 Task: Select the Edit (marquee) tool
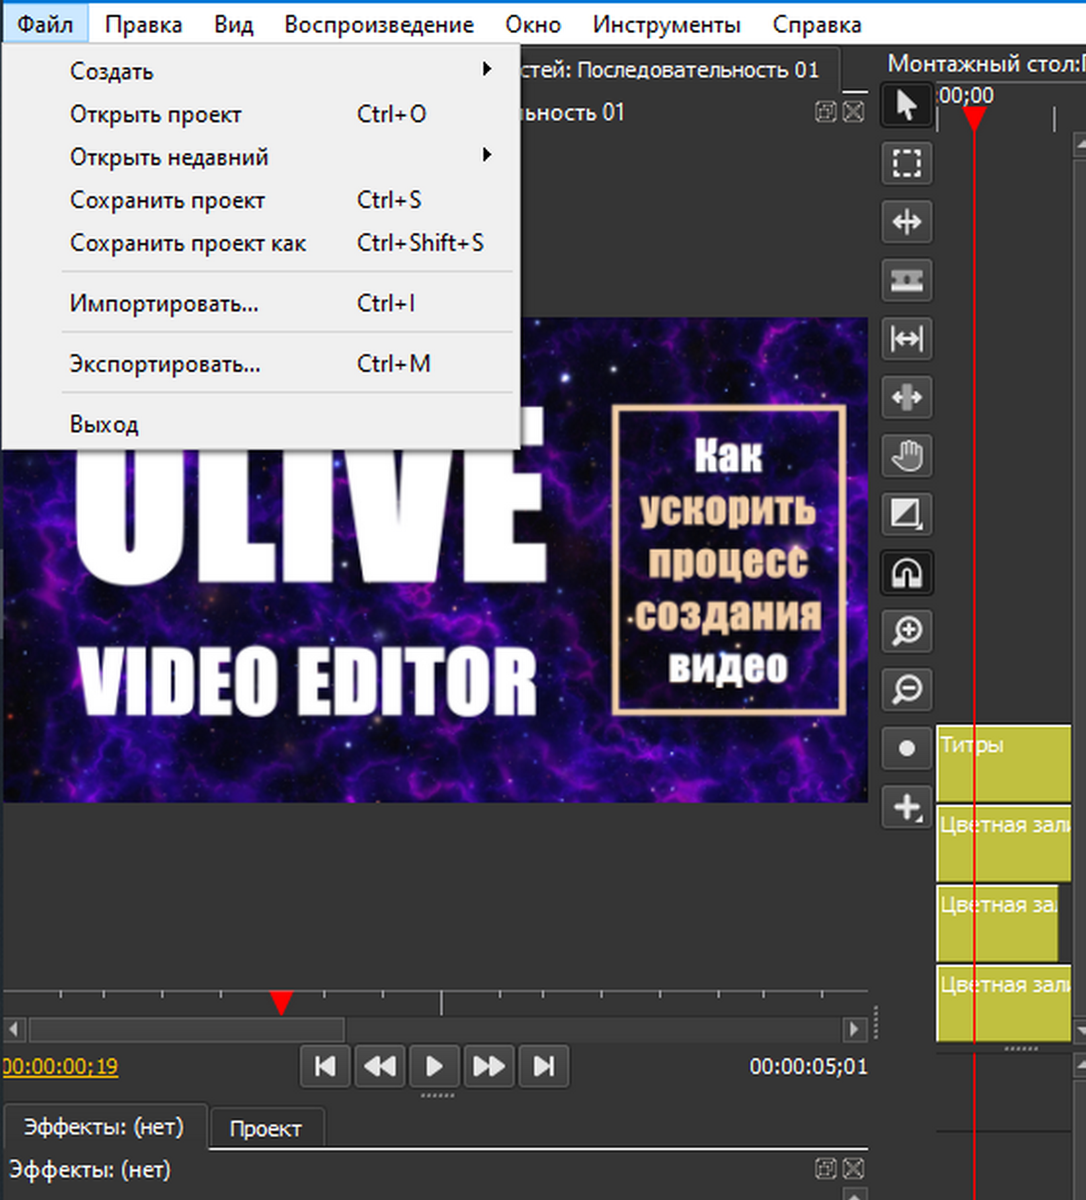(906, 163)
